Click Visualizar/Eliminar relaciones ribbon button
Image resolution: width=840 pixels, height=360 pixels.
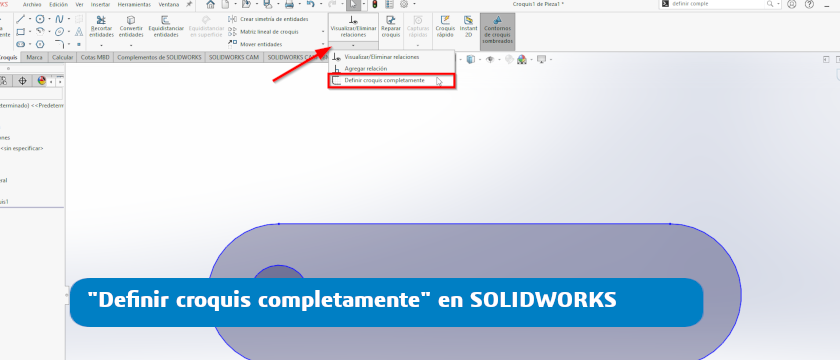353,27
